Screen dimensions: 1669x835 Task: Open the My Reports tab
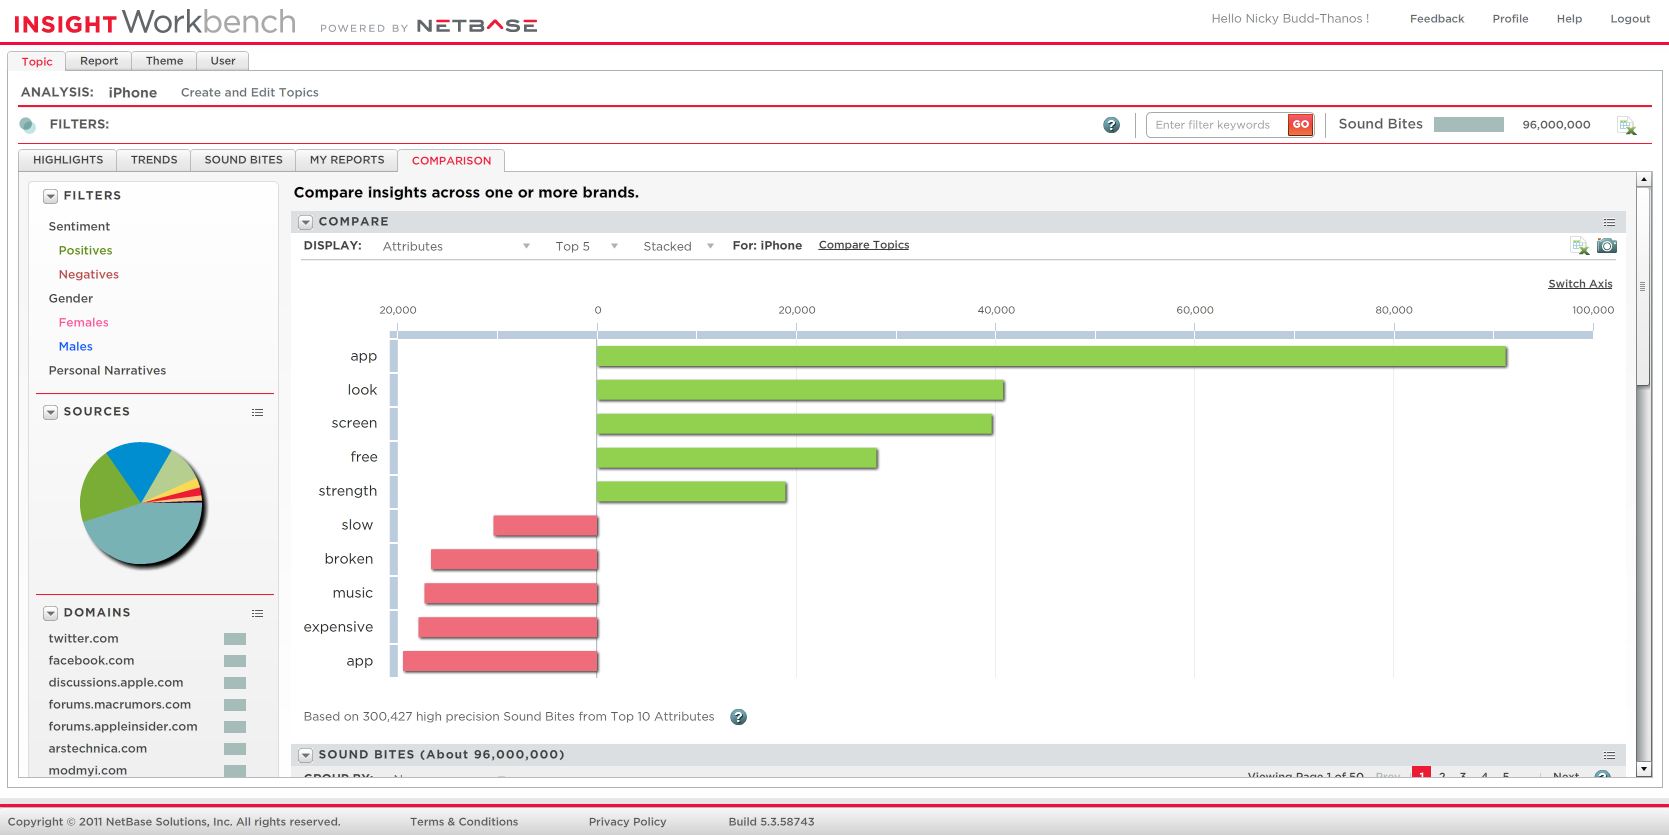point(347,160)
